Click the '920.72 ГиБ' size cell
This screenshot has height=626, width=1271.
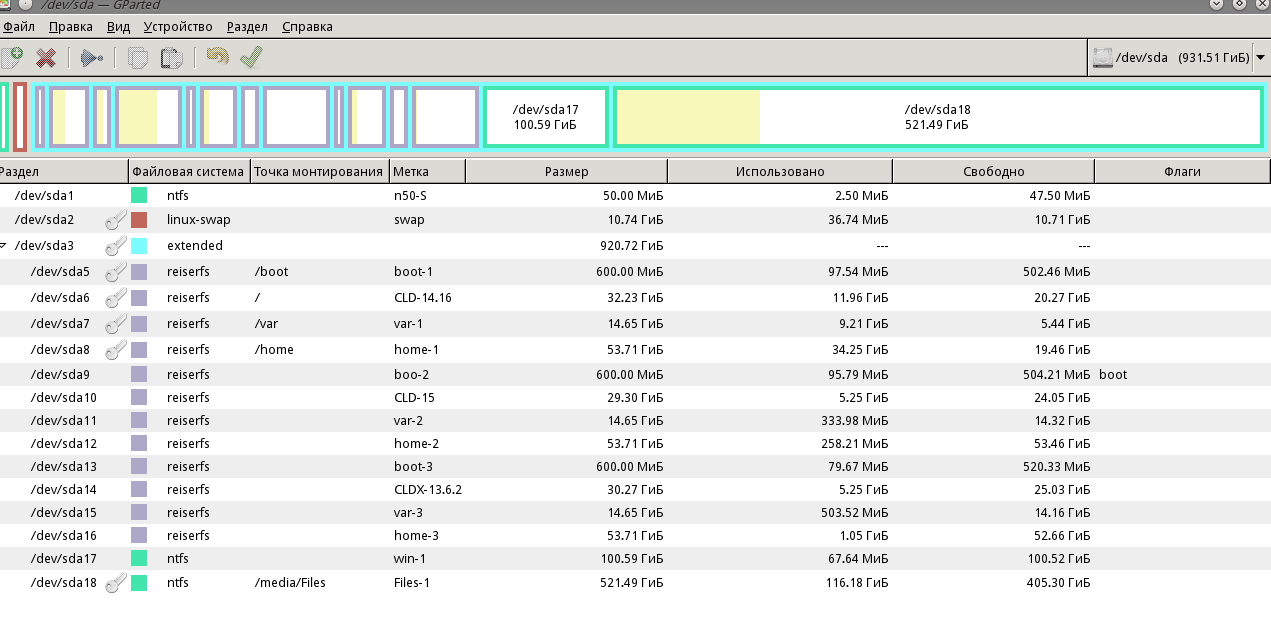(634, 246)
